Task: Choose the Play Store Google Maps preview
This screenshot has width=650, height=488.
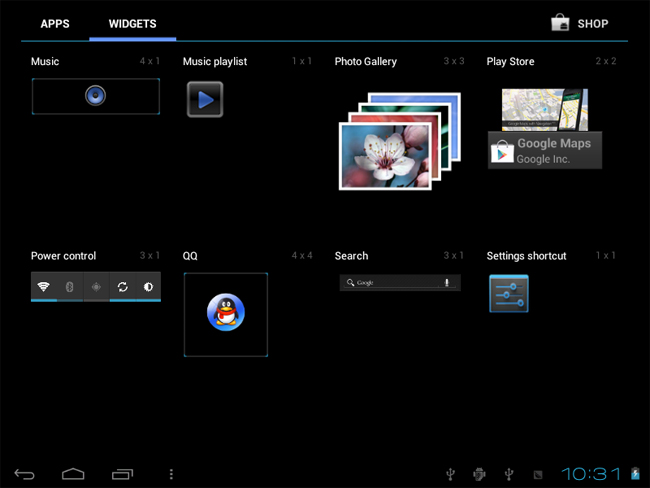Action: (x=545, y=129)
